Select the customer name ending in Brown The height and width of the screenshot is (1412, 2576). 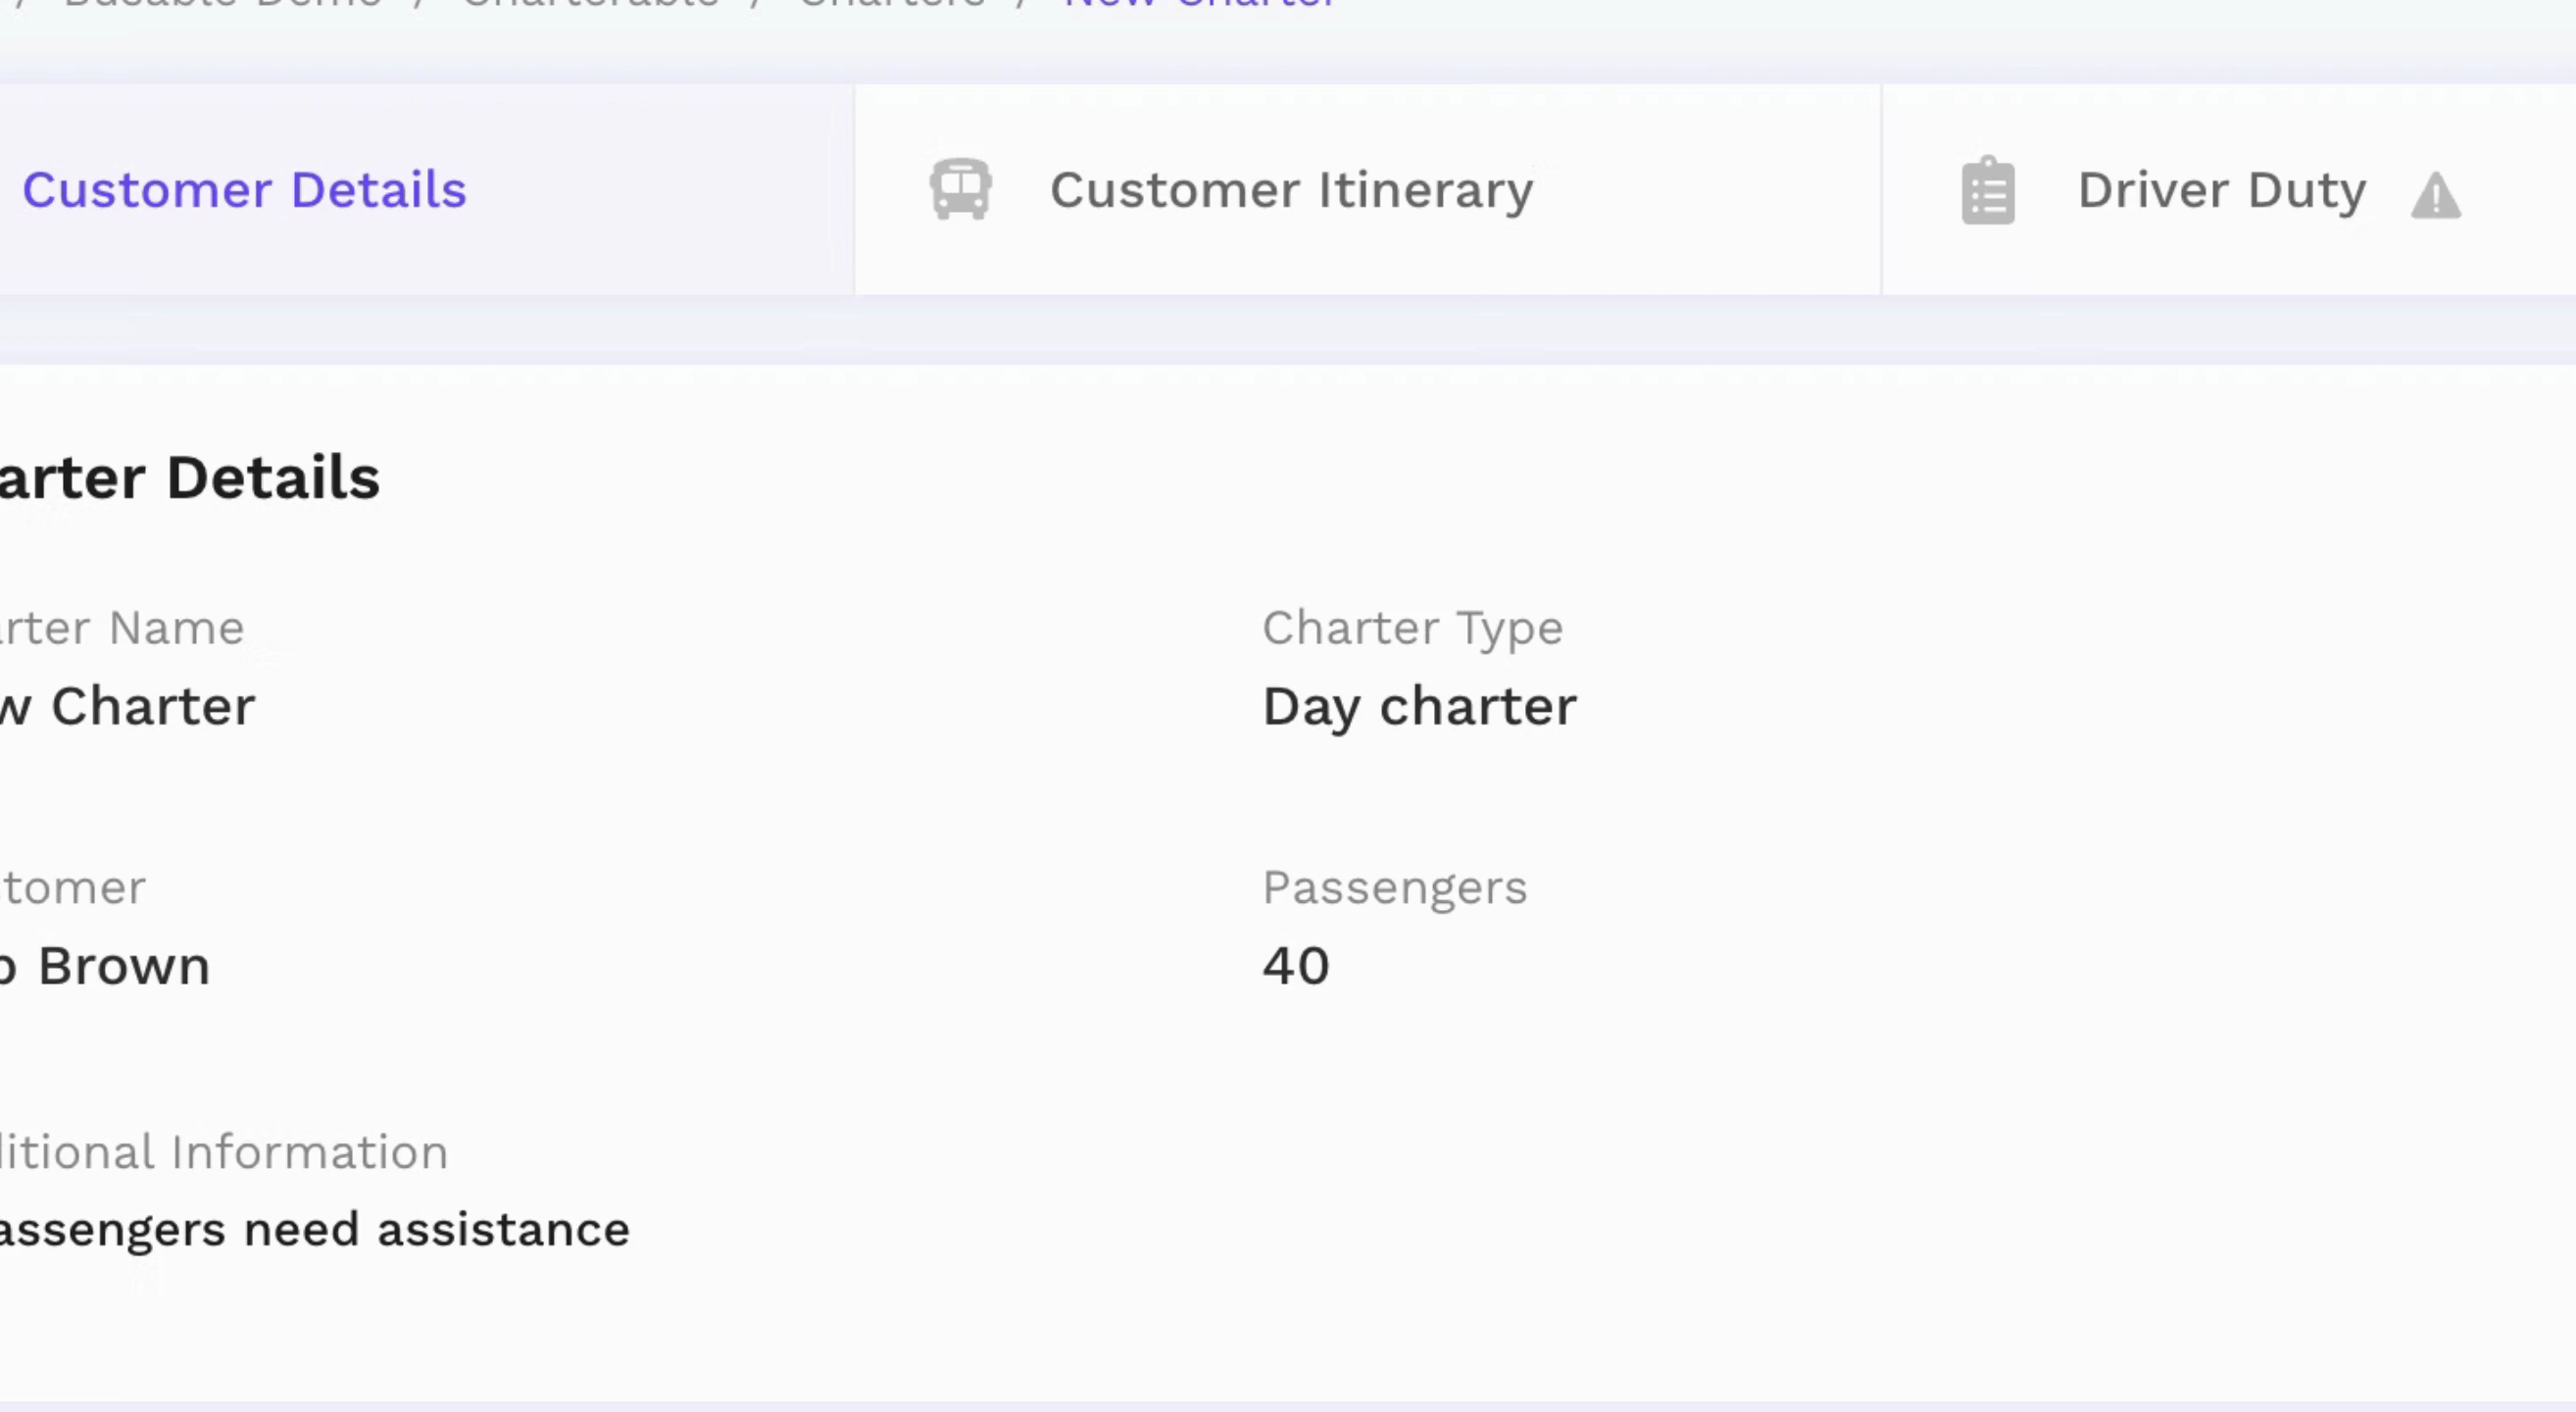[105, 966]
